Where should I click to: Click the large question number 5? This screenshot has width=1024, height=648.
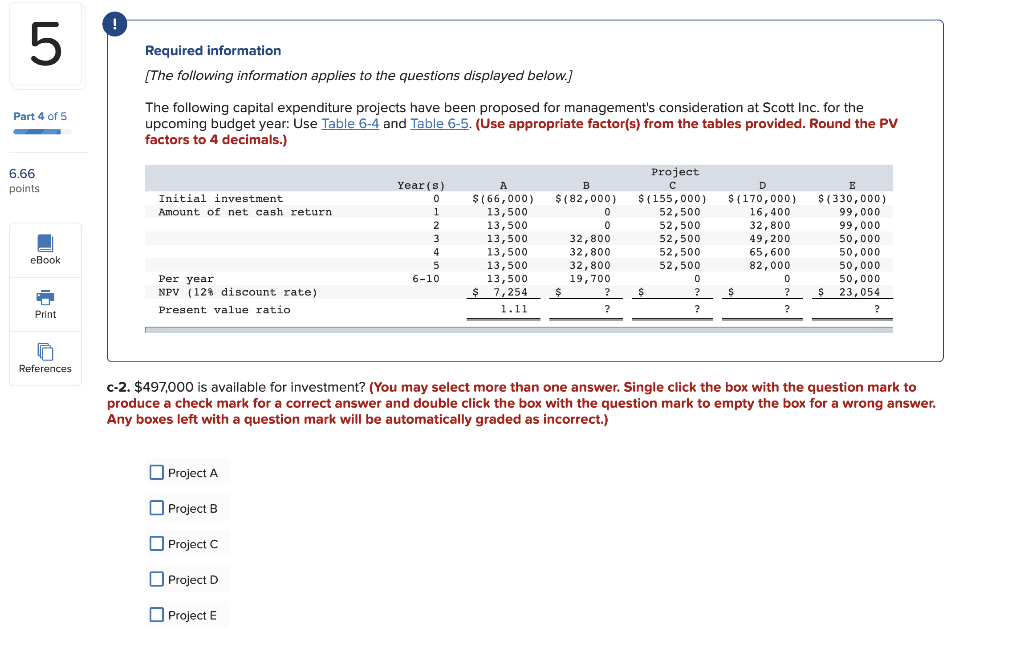tap(44, 44)
